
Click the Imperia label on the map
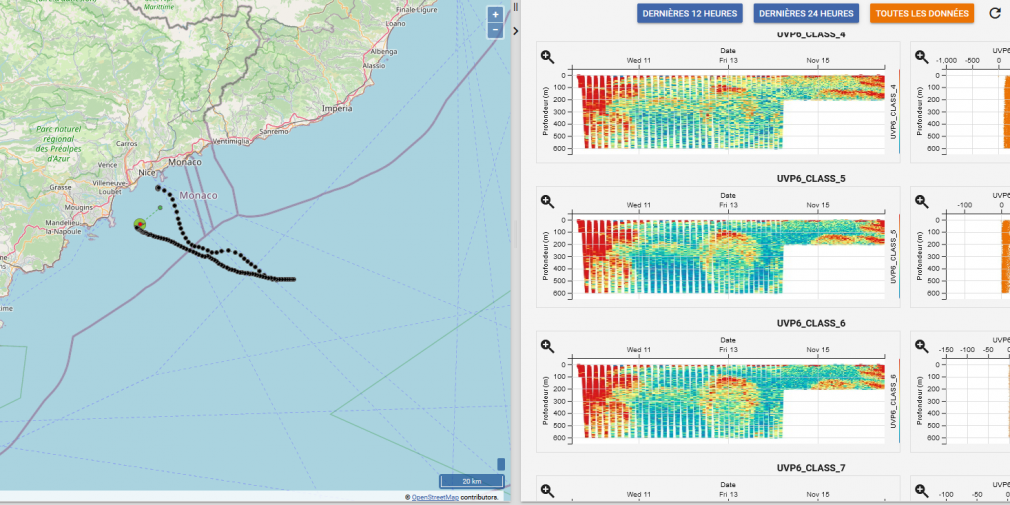pos(337,108)
